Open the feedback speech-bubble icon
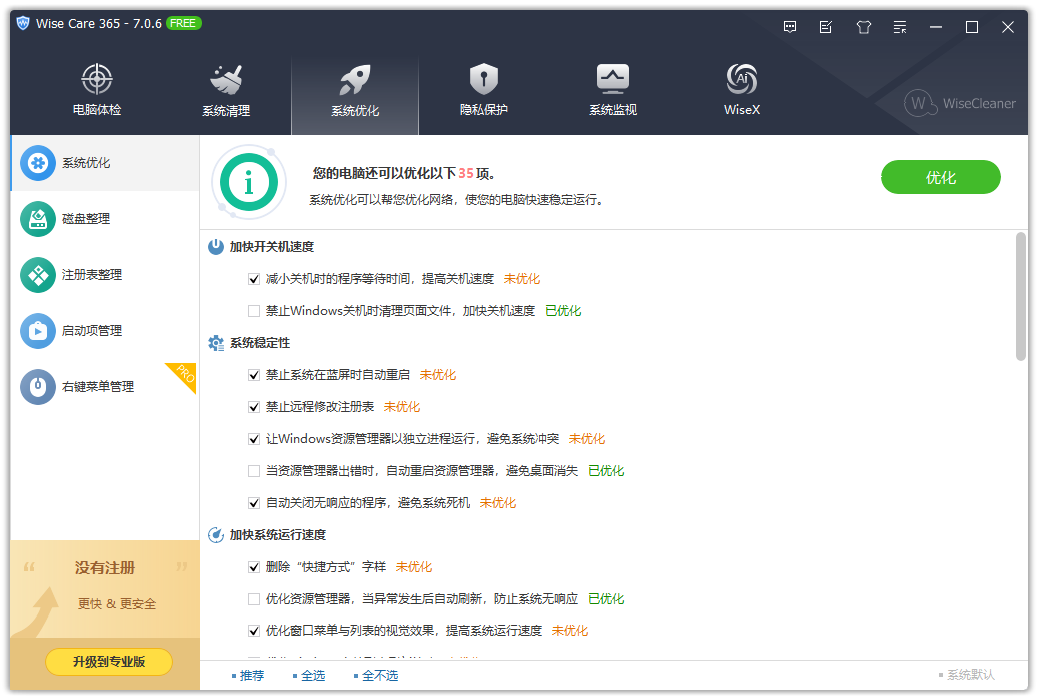The image size is (1038, 700). (x=789, y=27)
